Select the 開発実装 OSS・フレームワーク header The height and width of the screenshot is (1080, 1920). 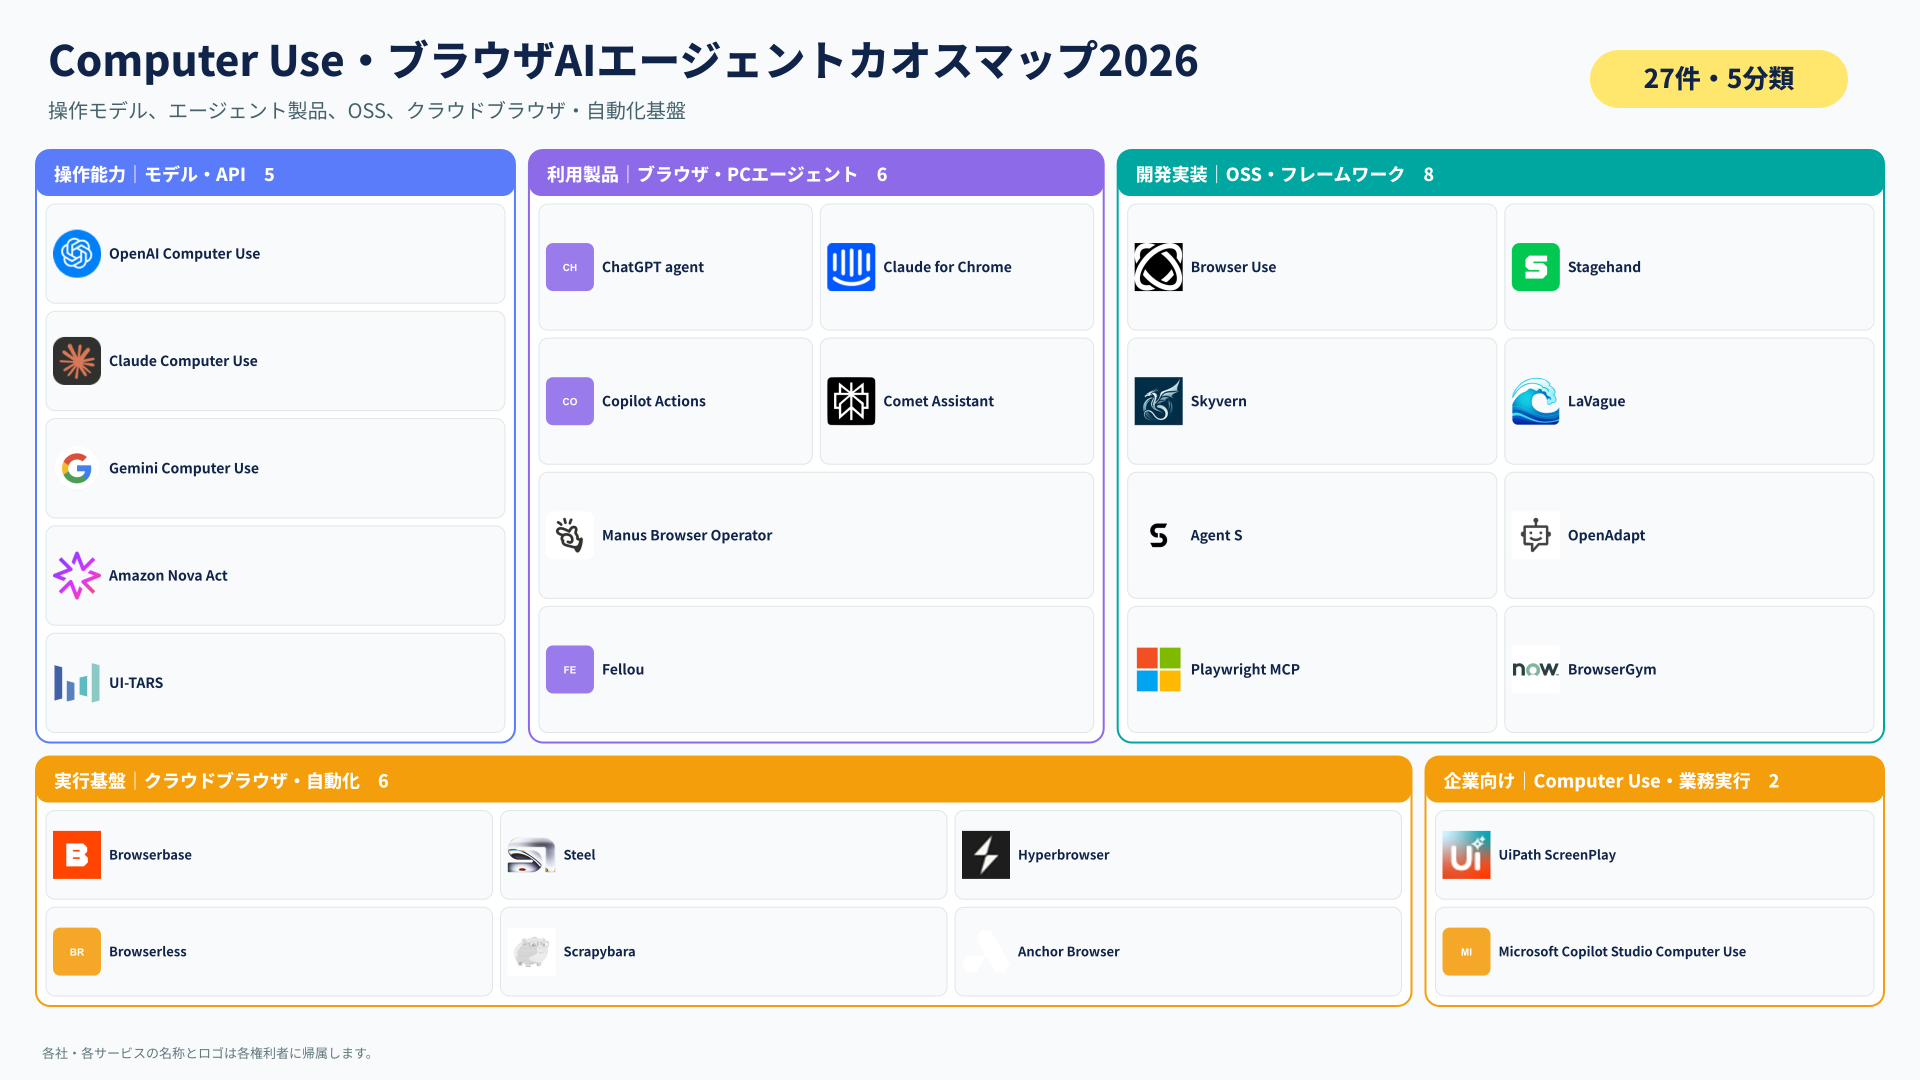(x=1500, y=174)
